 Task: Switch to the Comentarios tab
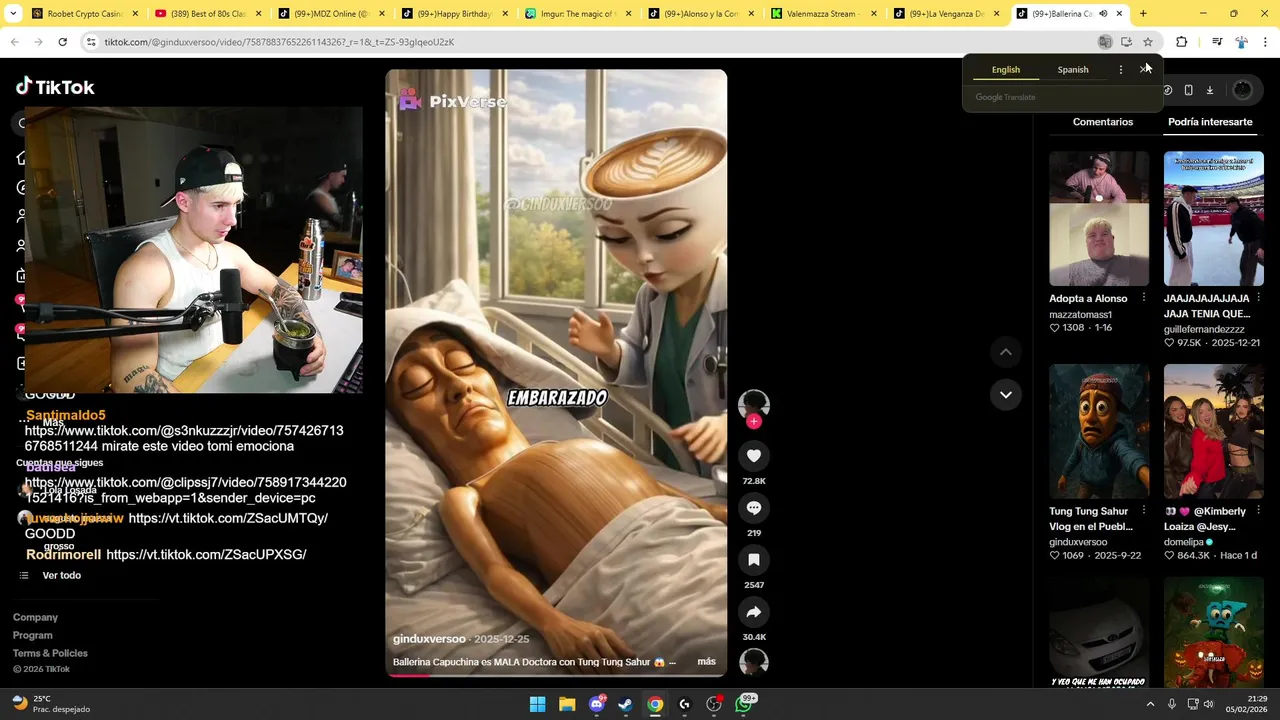point(1103,122)
